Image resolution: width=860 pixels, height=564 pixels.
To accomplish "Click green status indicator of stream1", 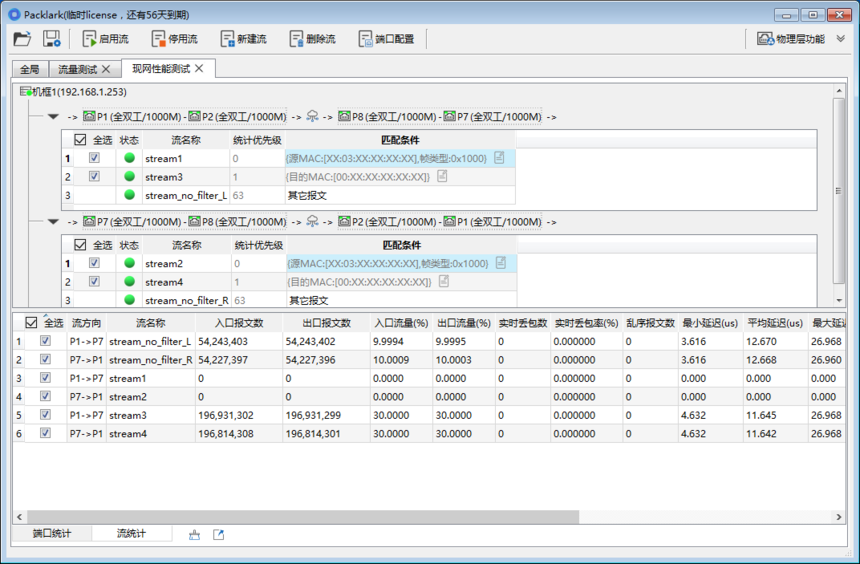I will 129,158.
